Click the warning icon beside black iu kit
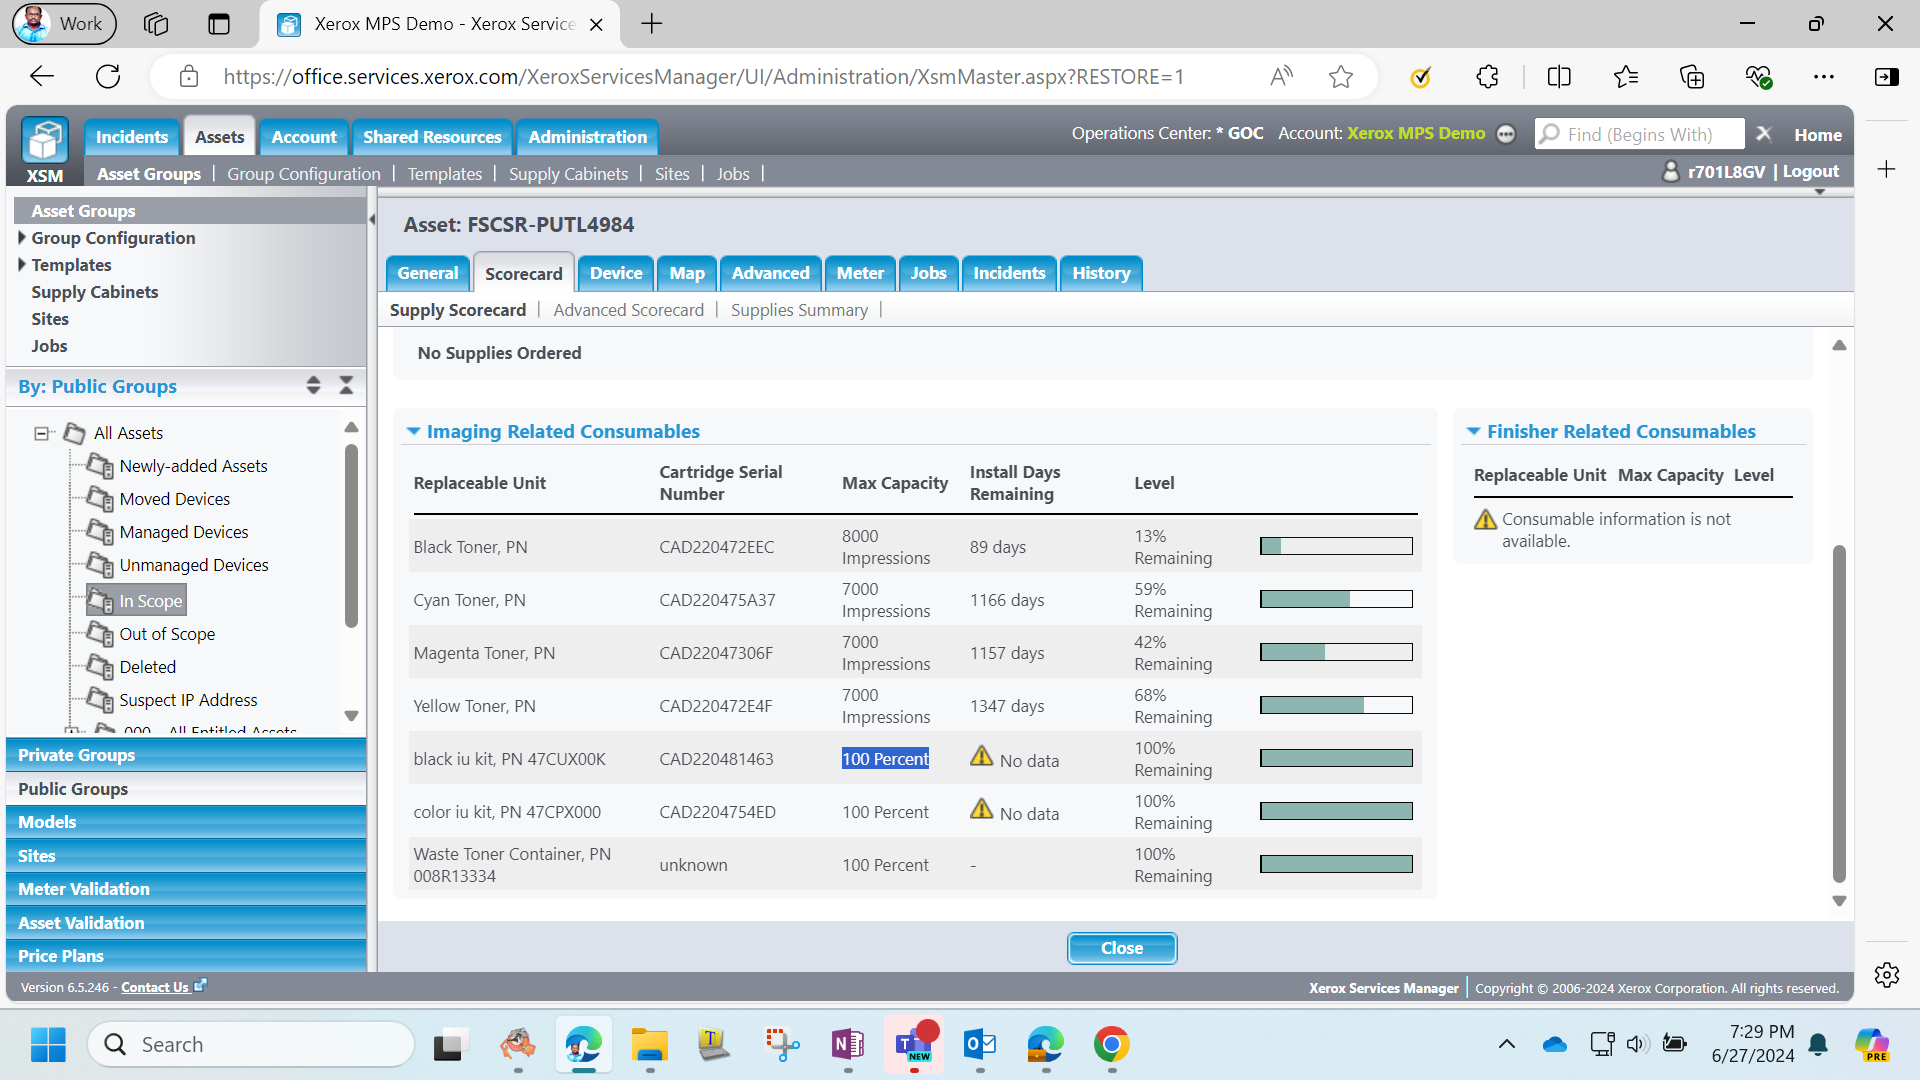The height and width of the screenshot is (1080, 1920). [x=981, y=757]
